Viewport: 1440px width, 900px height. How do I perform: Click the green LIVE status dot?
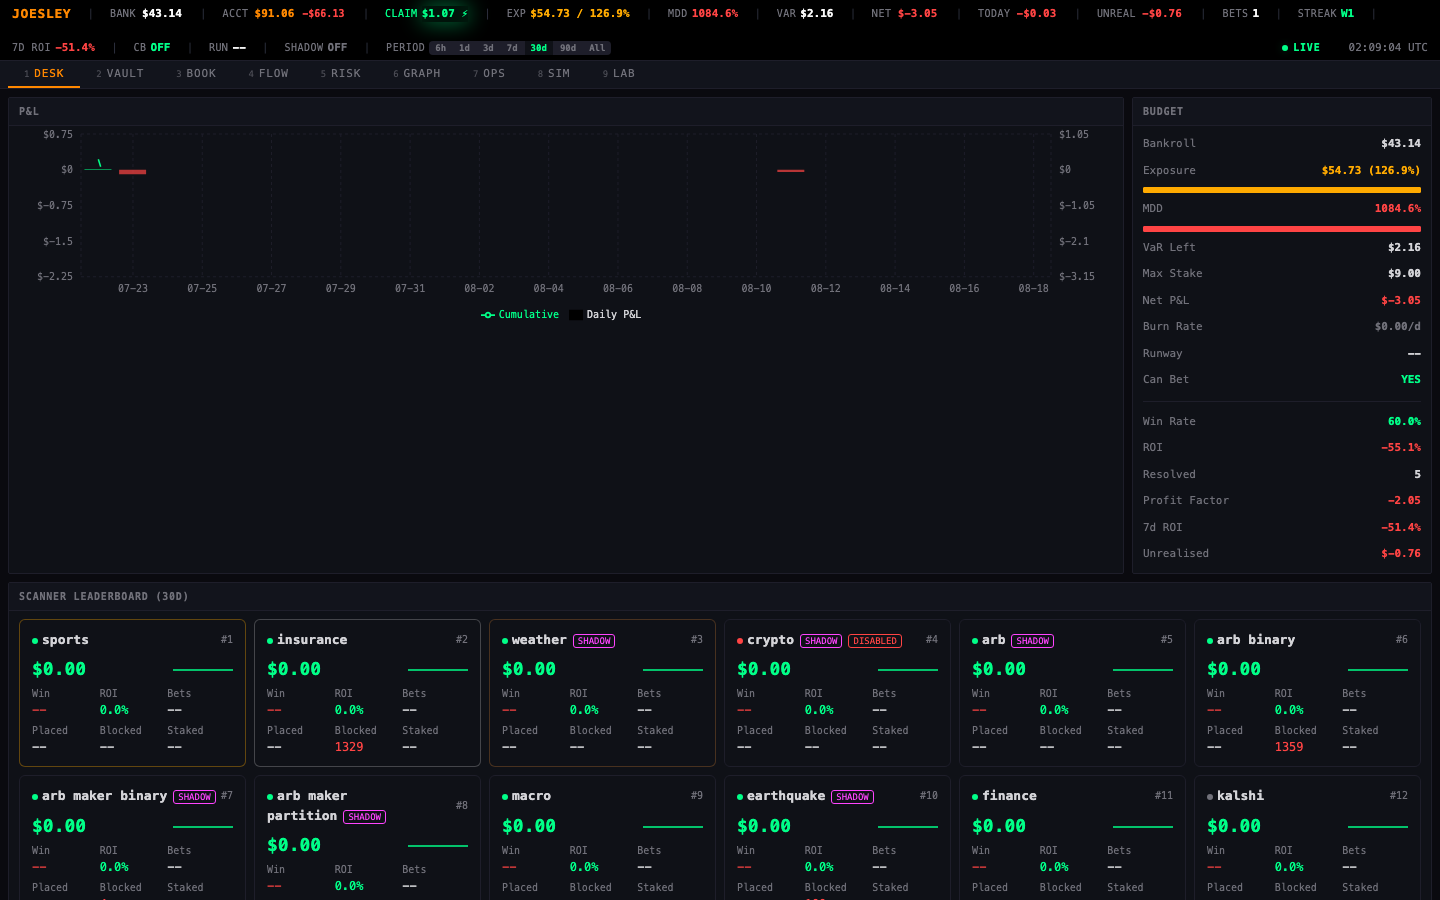pos(1285,48)
